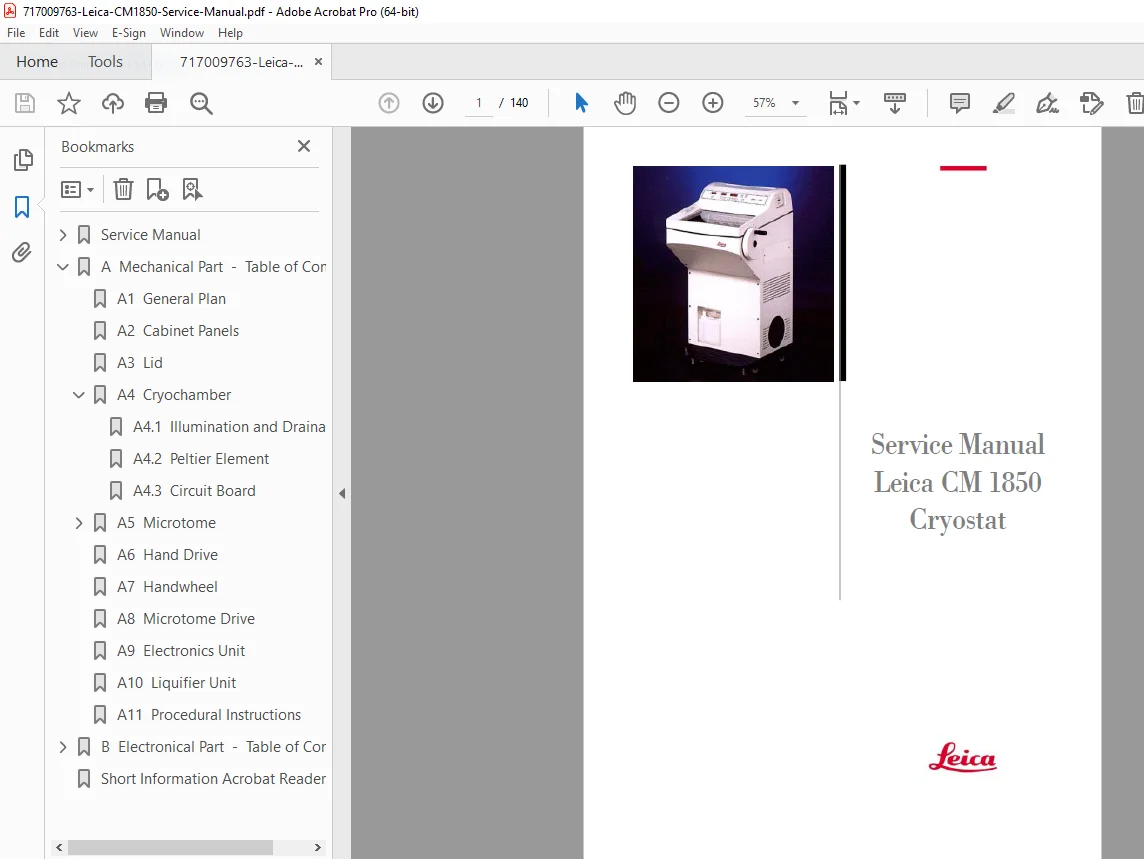This screenshot has height=859, width=1144.
Task: Activate the Hand pan tool
Action: click(x=625, y=103)
